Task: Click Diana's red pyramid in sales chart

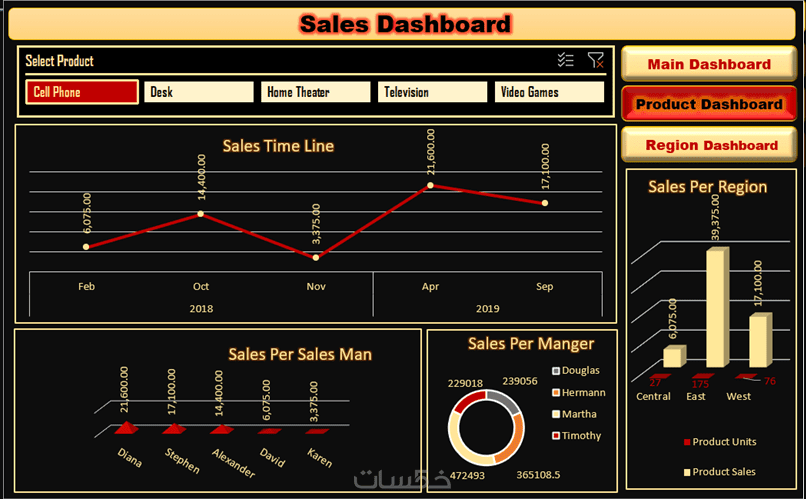Action: click(x=126, y=428)
